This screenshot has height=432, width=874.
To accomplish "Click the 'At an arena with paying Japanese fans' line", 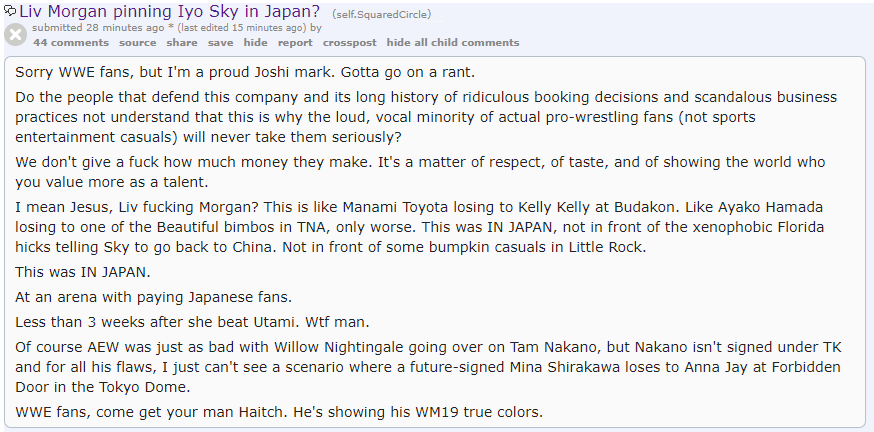I will click(x=153, y=297).
